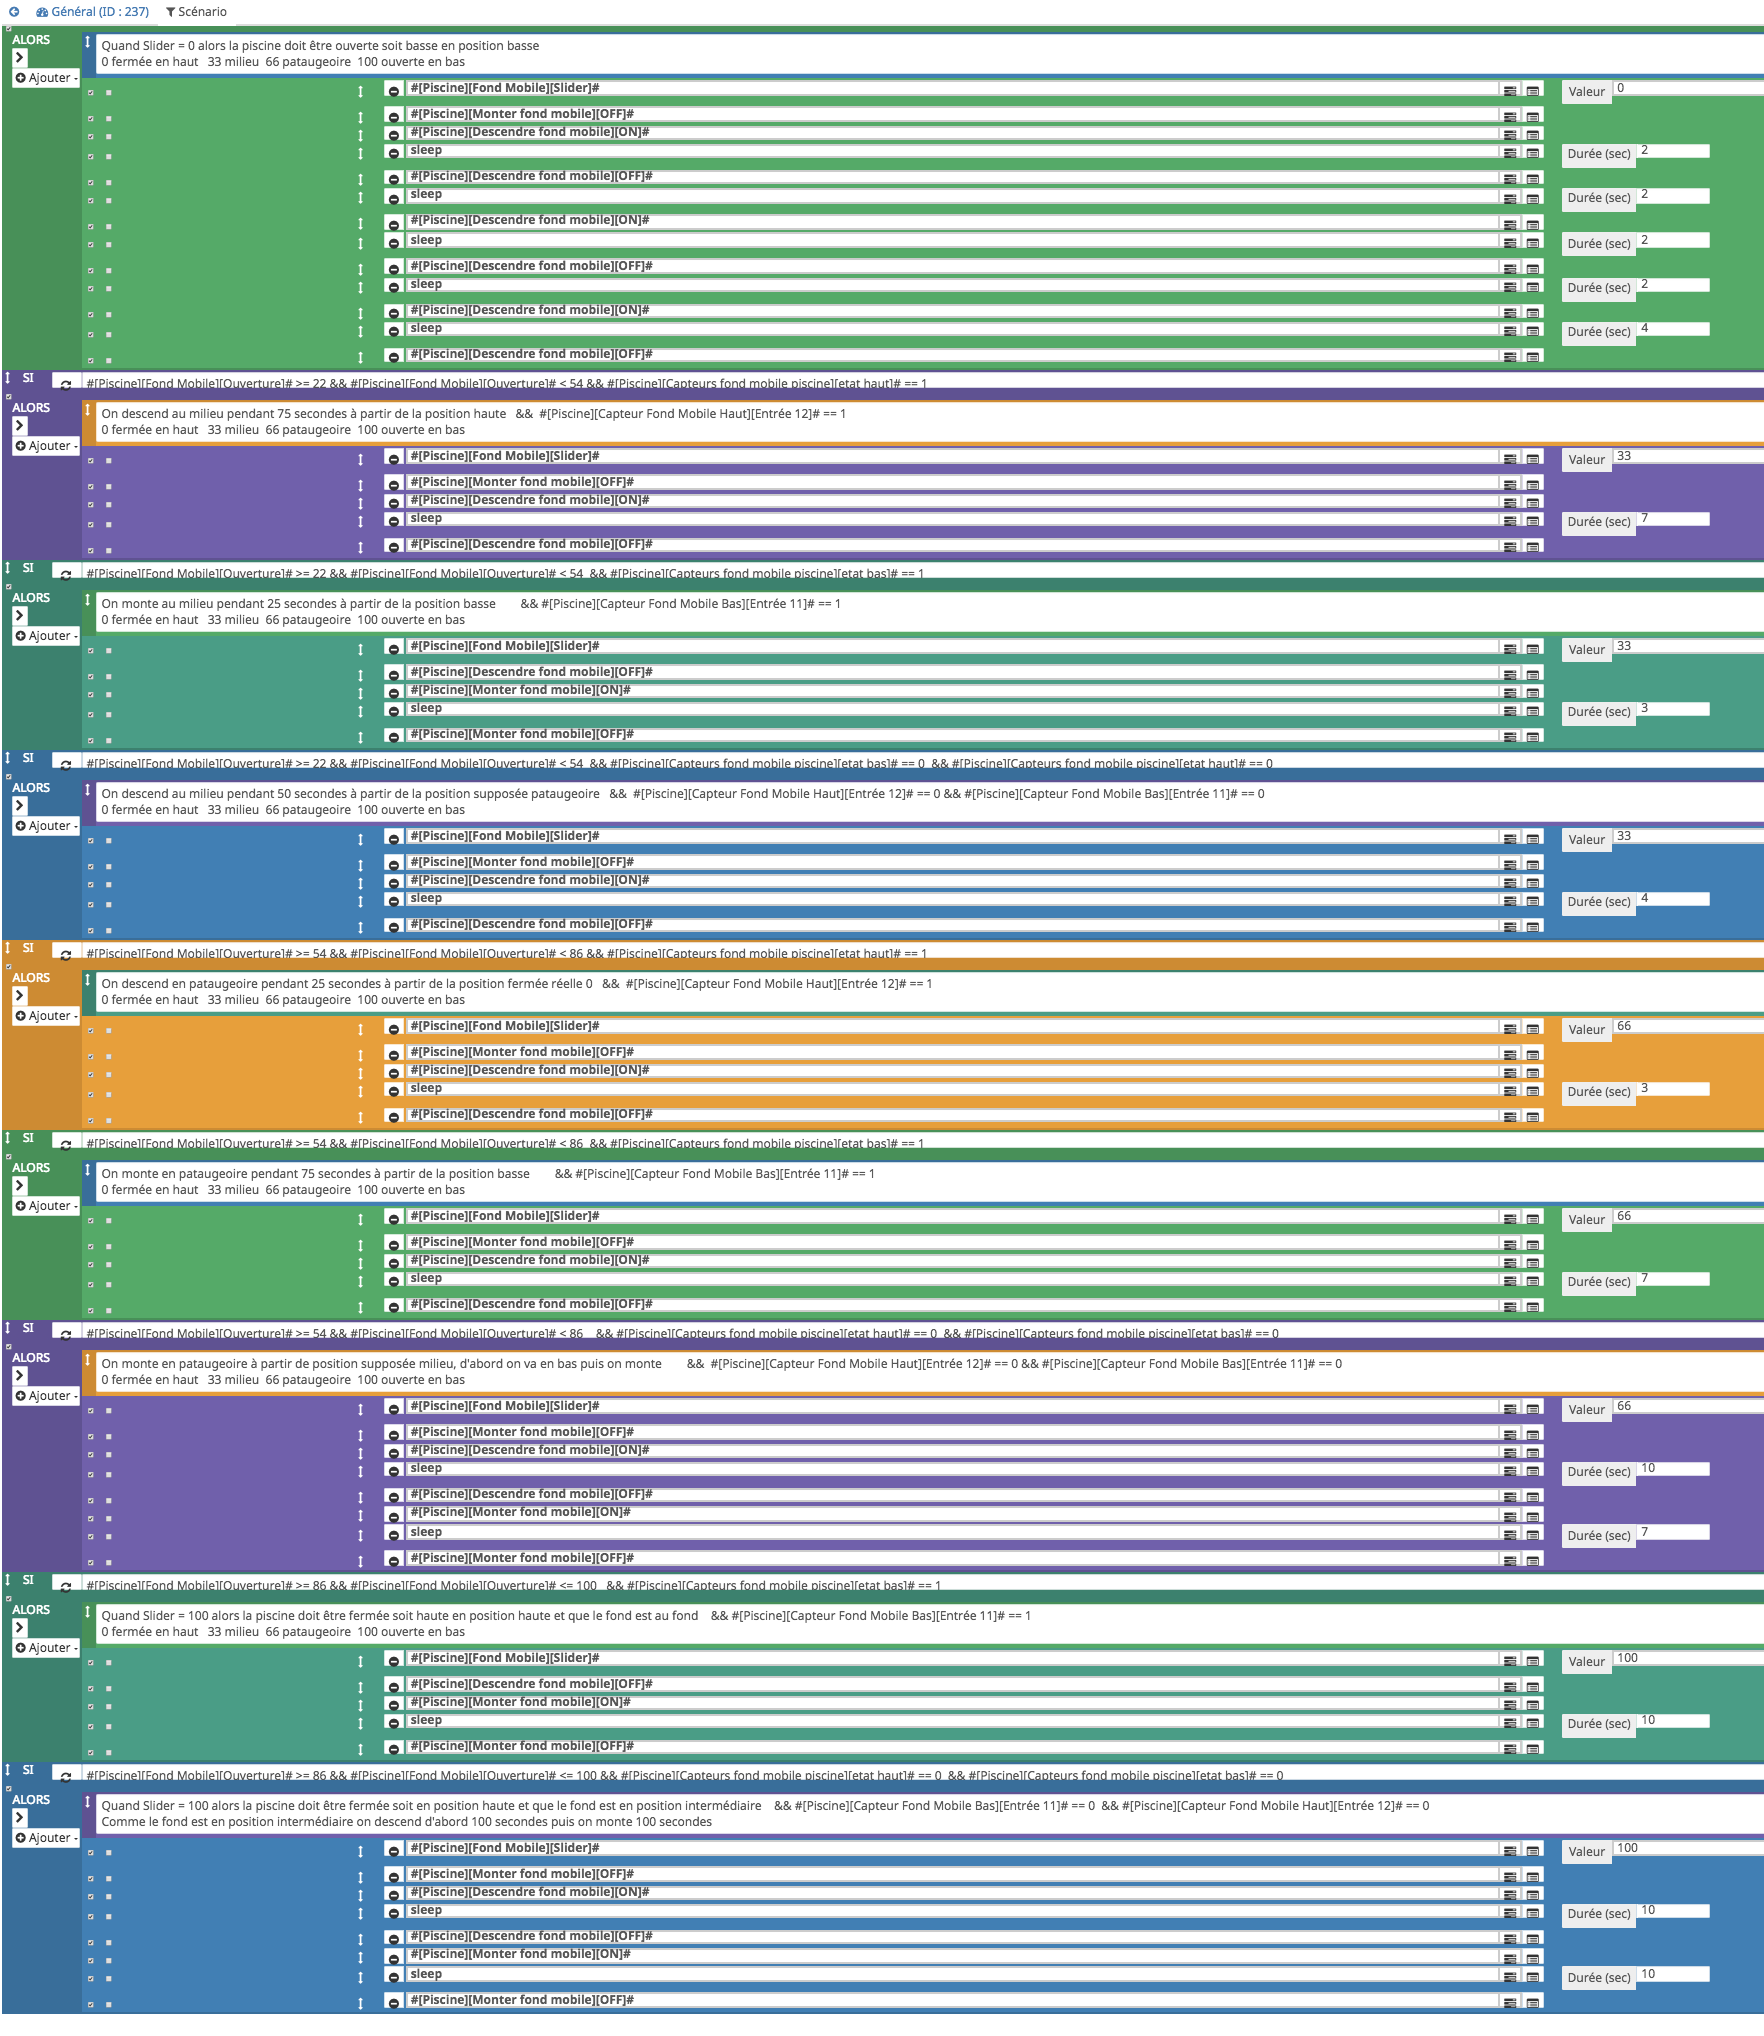Image resolution: width=1764 pixels, height=2036 pixels.
Task: Collapse ALORS chevron of 'descend au milieu 50 secondes' block
Action: pos(19,806)
